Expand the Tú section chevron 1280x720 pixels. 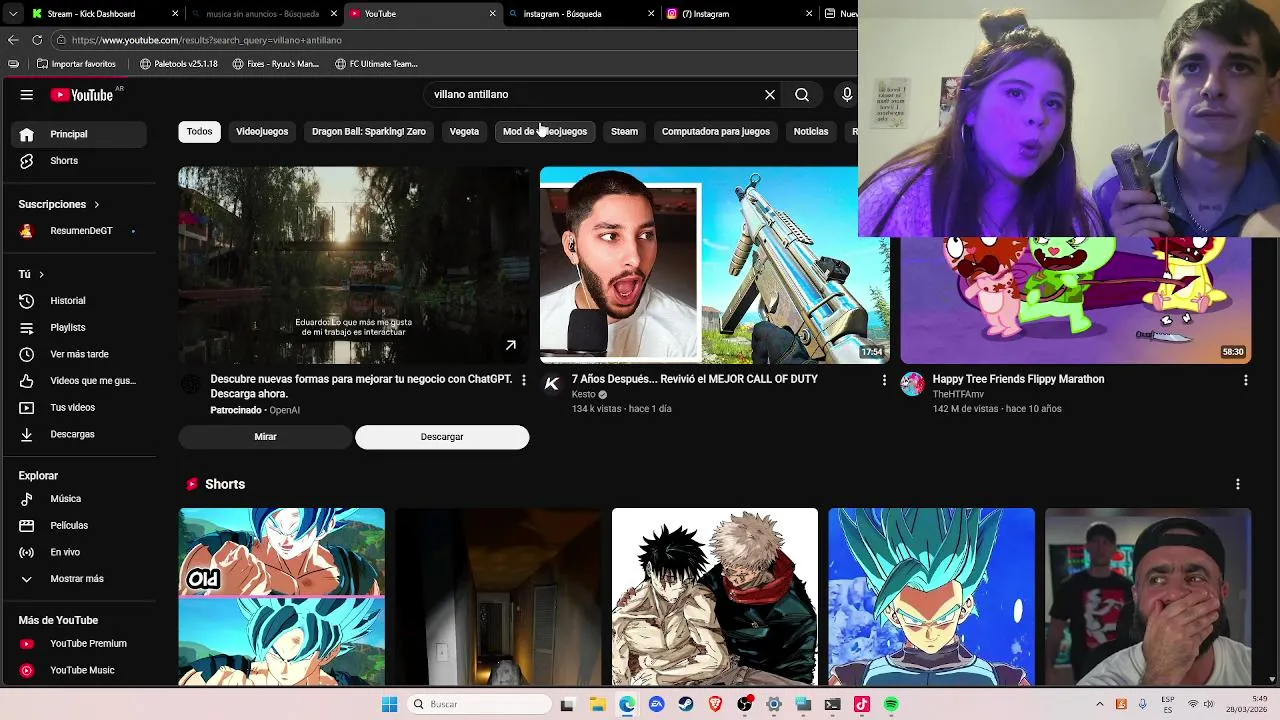[41, 274]
